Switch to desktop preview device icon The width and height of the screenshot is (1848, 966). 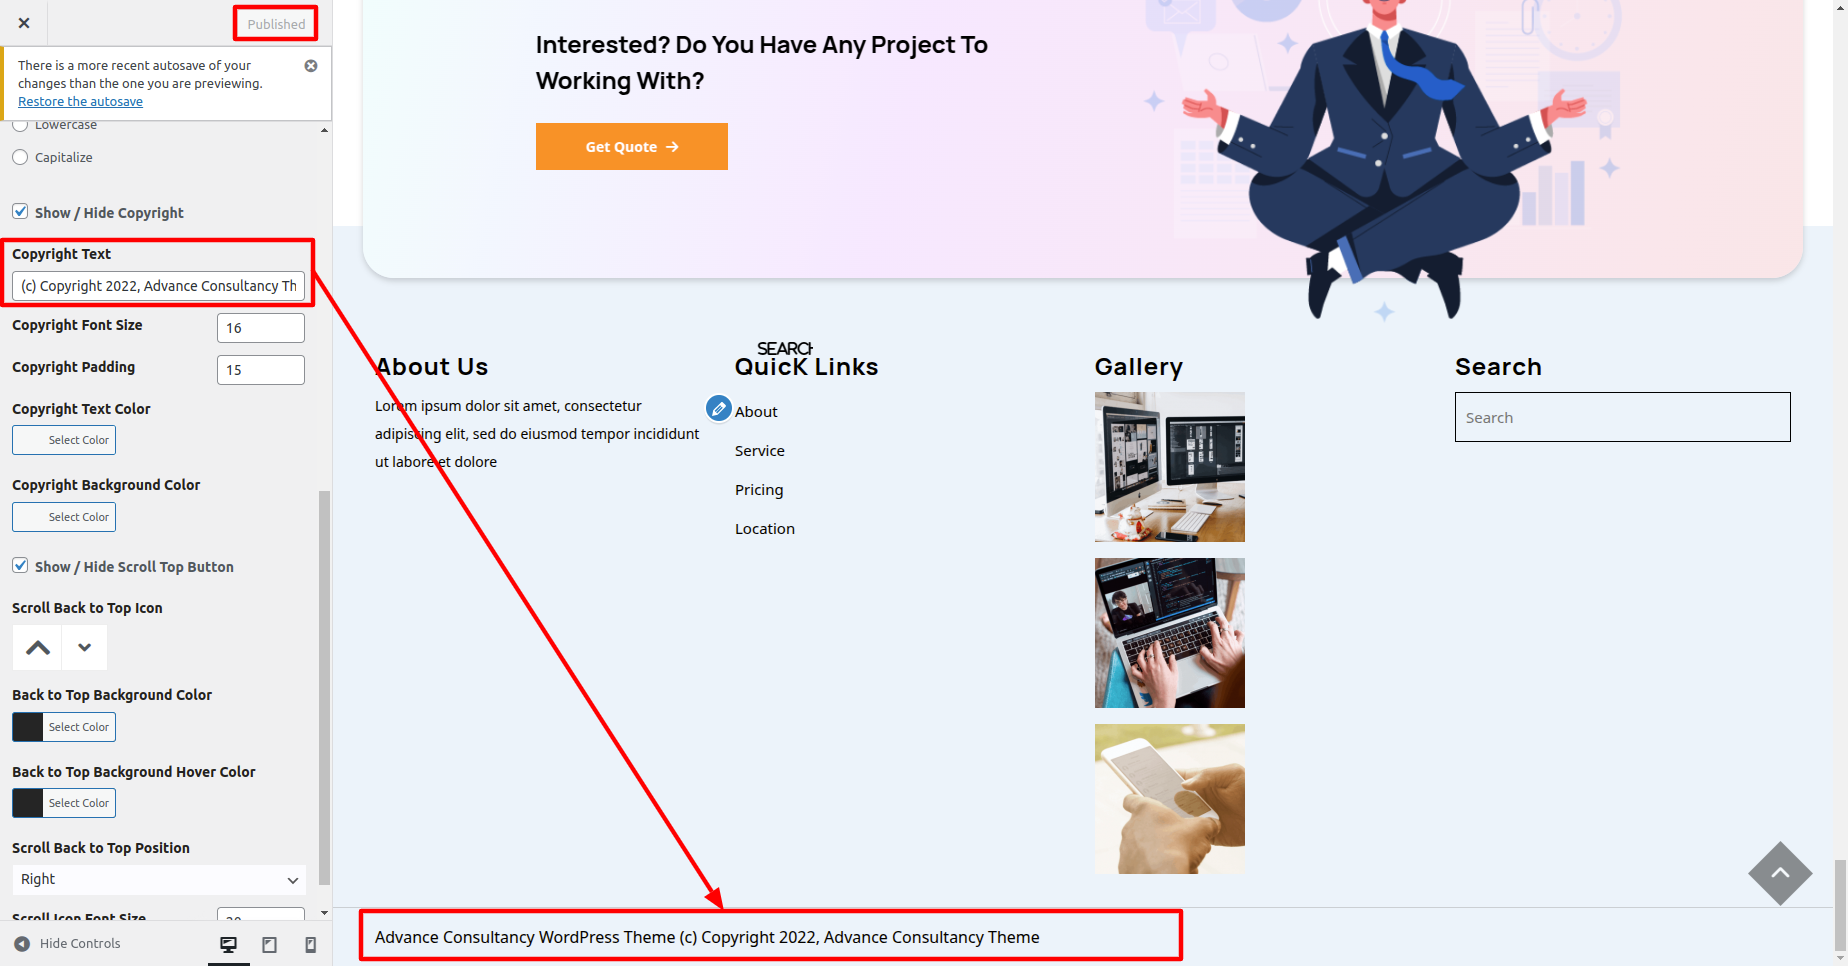[x=229, y=944]
